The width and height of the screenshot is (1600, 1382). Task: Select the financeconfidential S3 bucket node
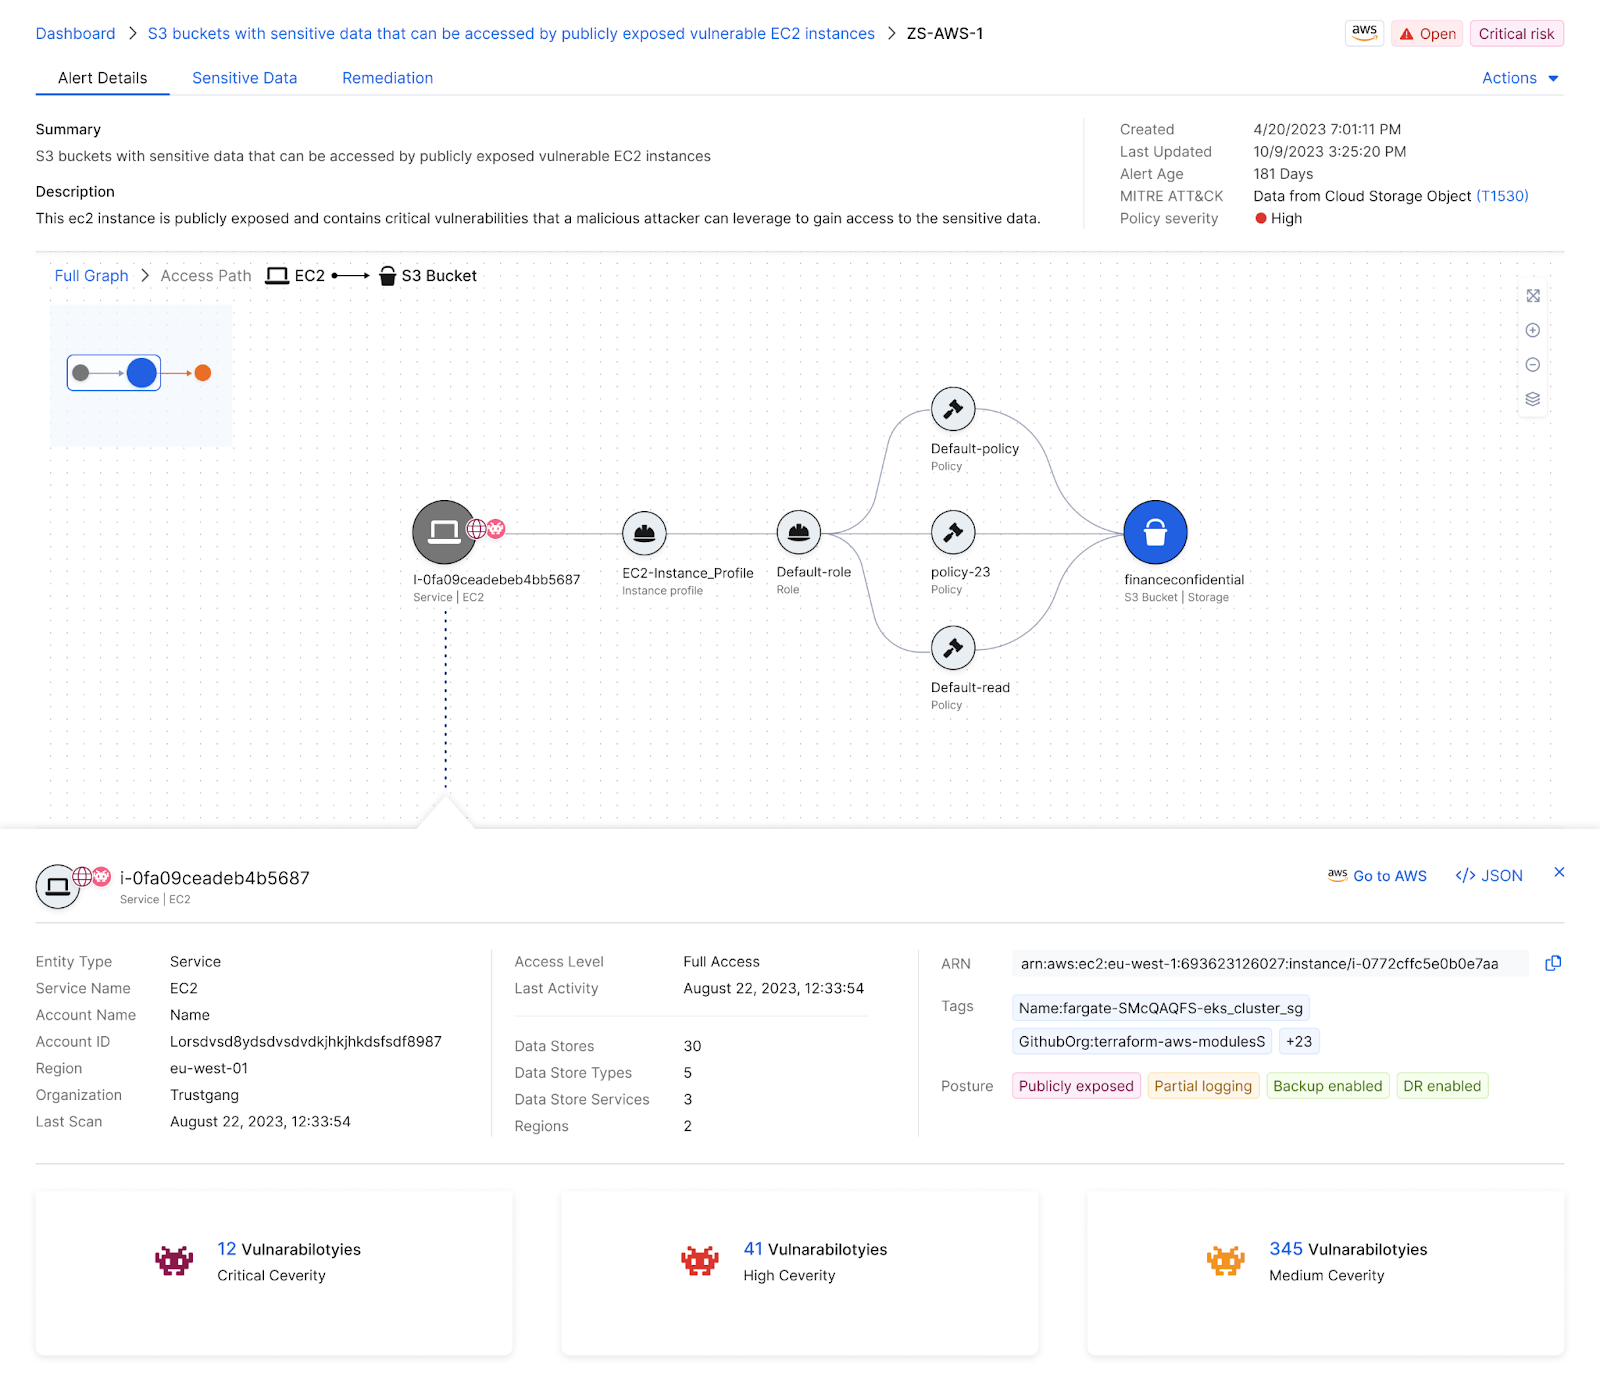pyautogui.click(x=1155, y=533)
